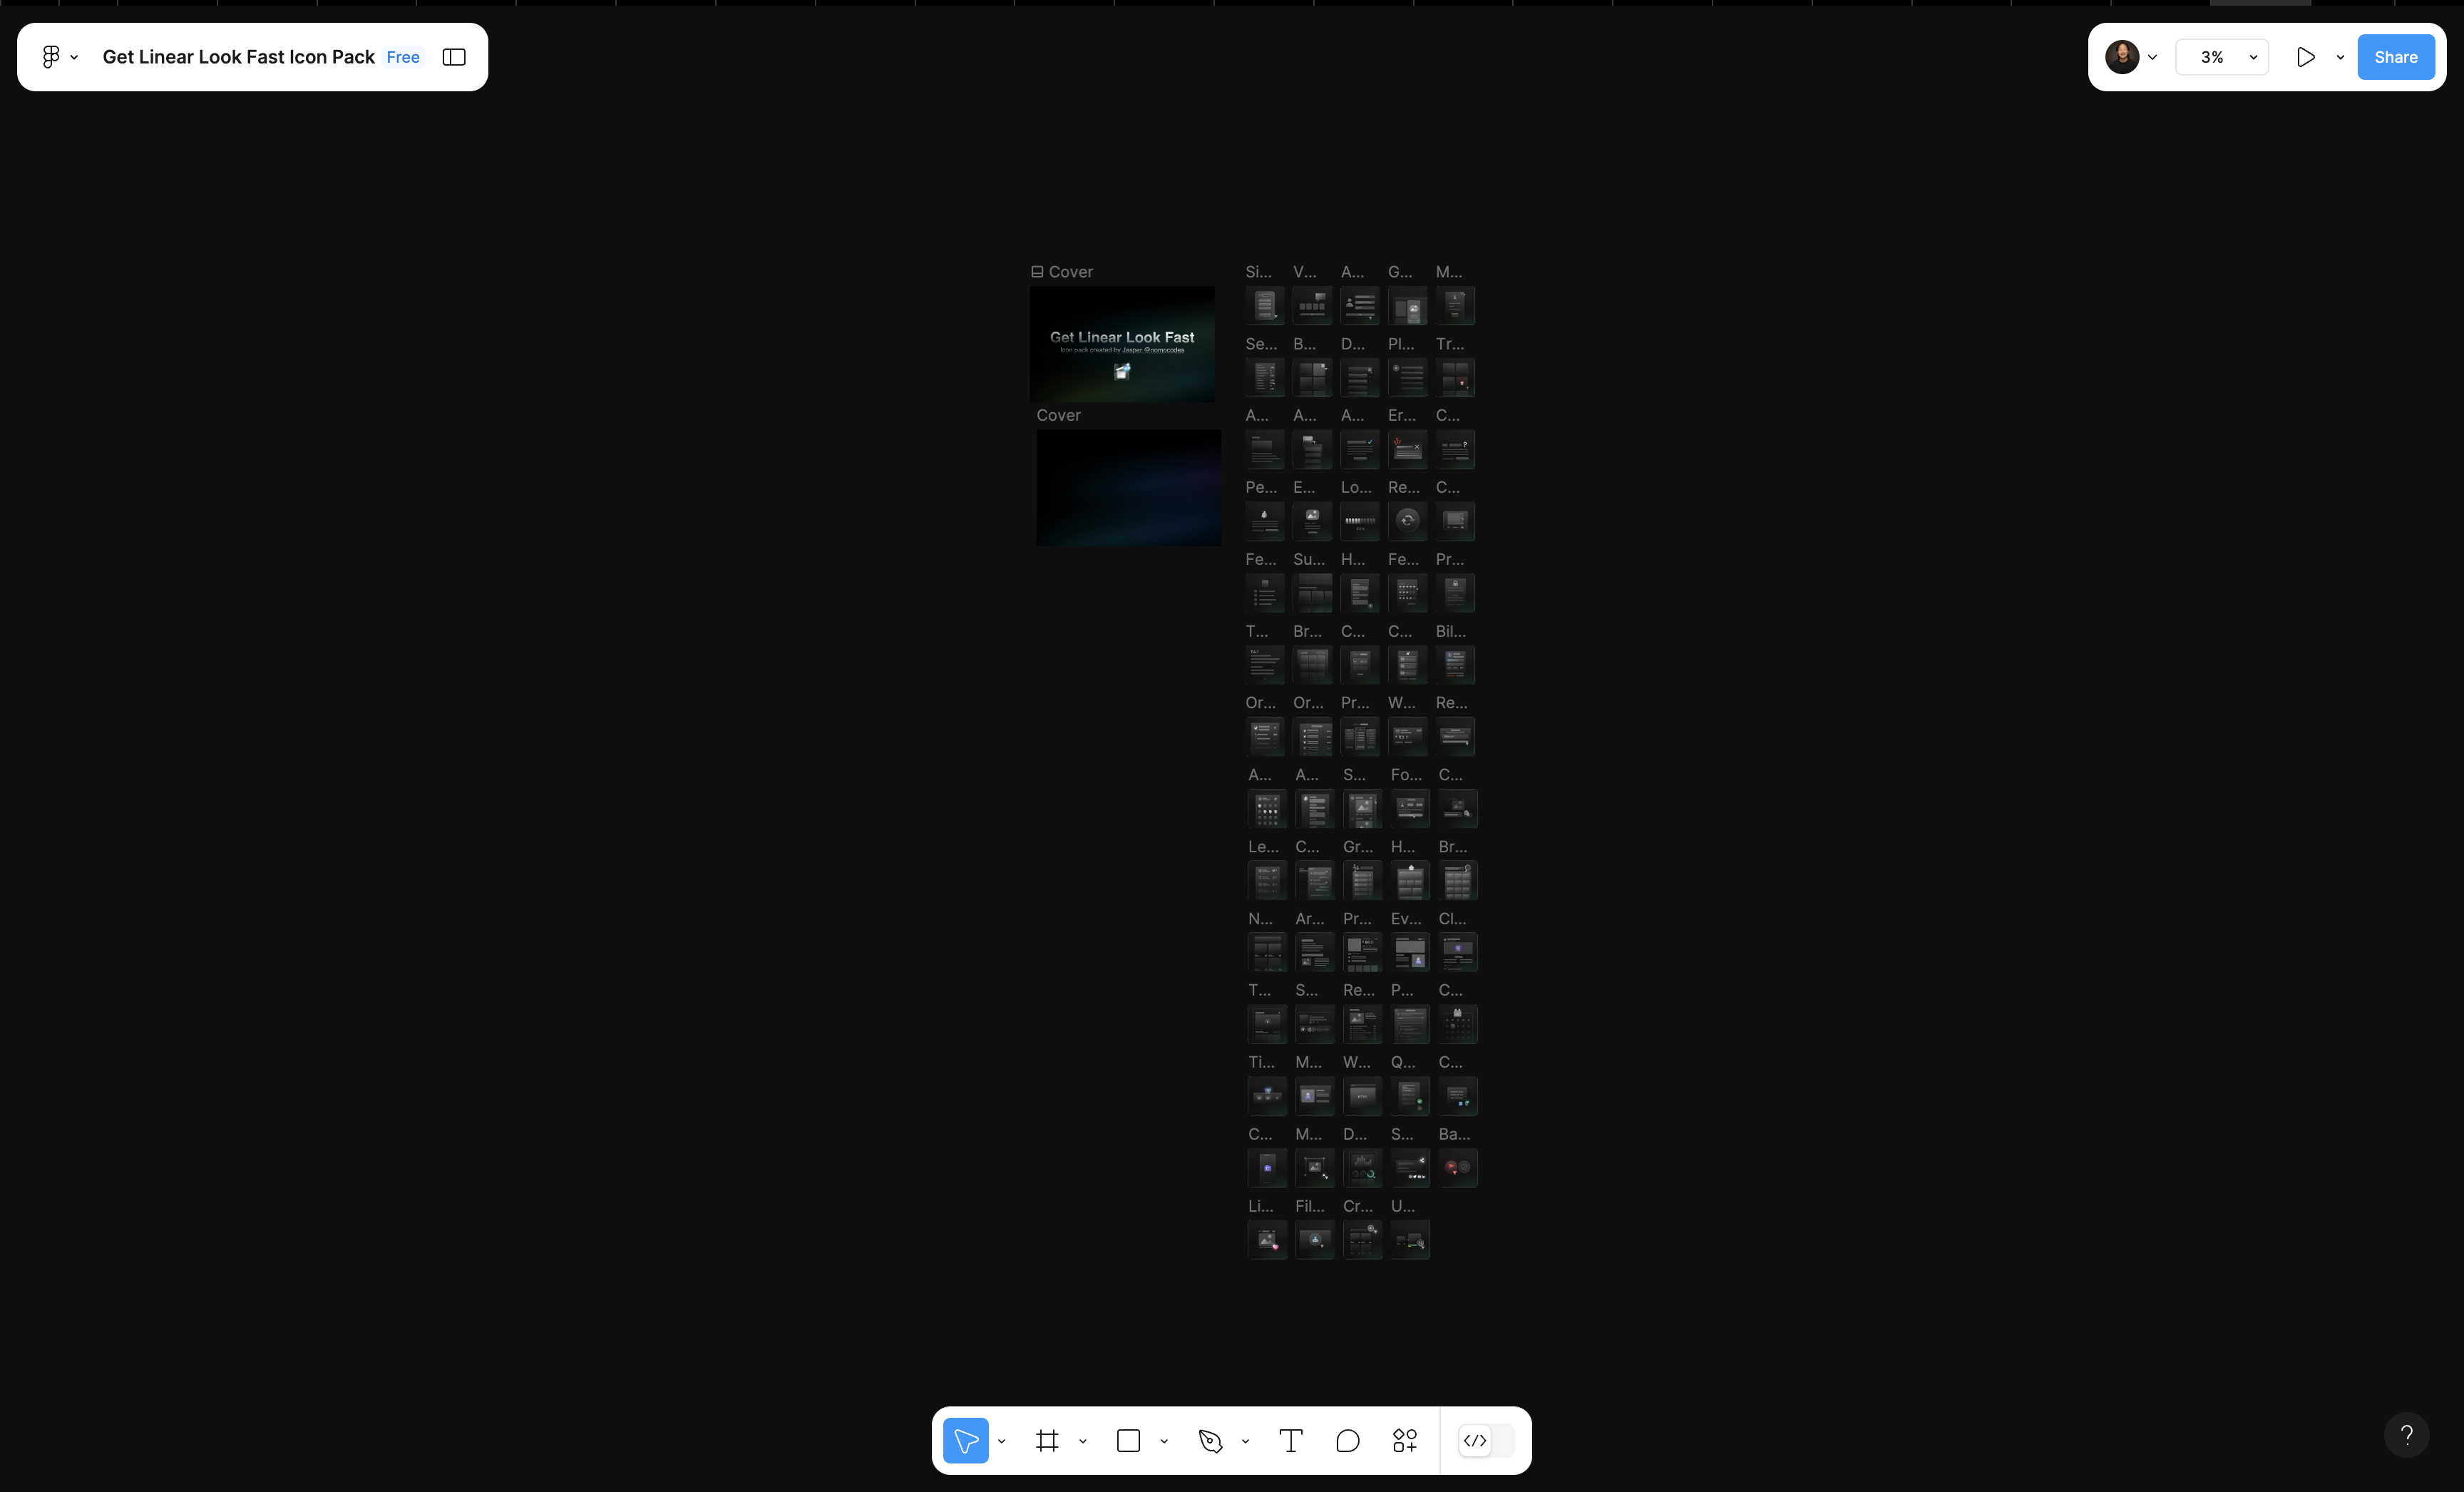This screenshot has width=2464, height=1492.
Task: Select the Frame tool
Action: 1047,1440
